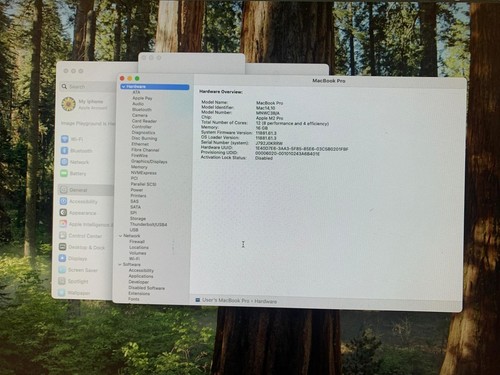Open Displays settings in the sidebar
This screenshot has height=375, width=500.
point(77,258)
